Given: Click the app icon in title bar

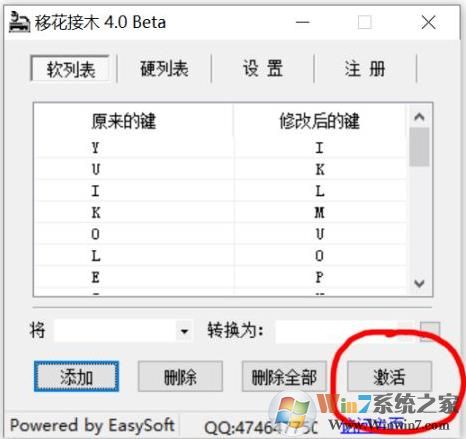Looking at the screenshot, I should 19,22.
